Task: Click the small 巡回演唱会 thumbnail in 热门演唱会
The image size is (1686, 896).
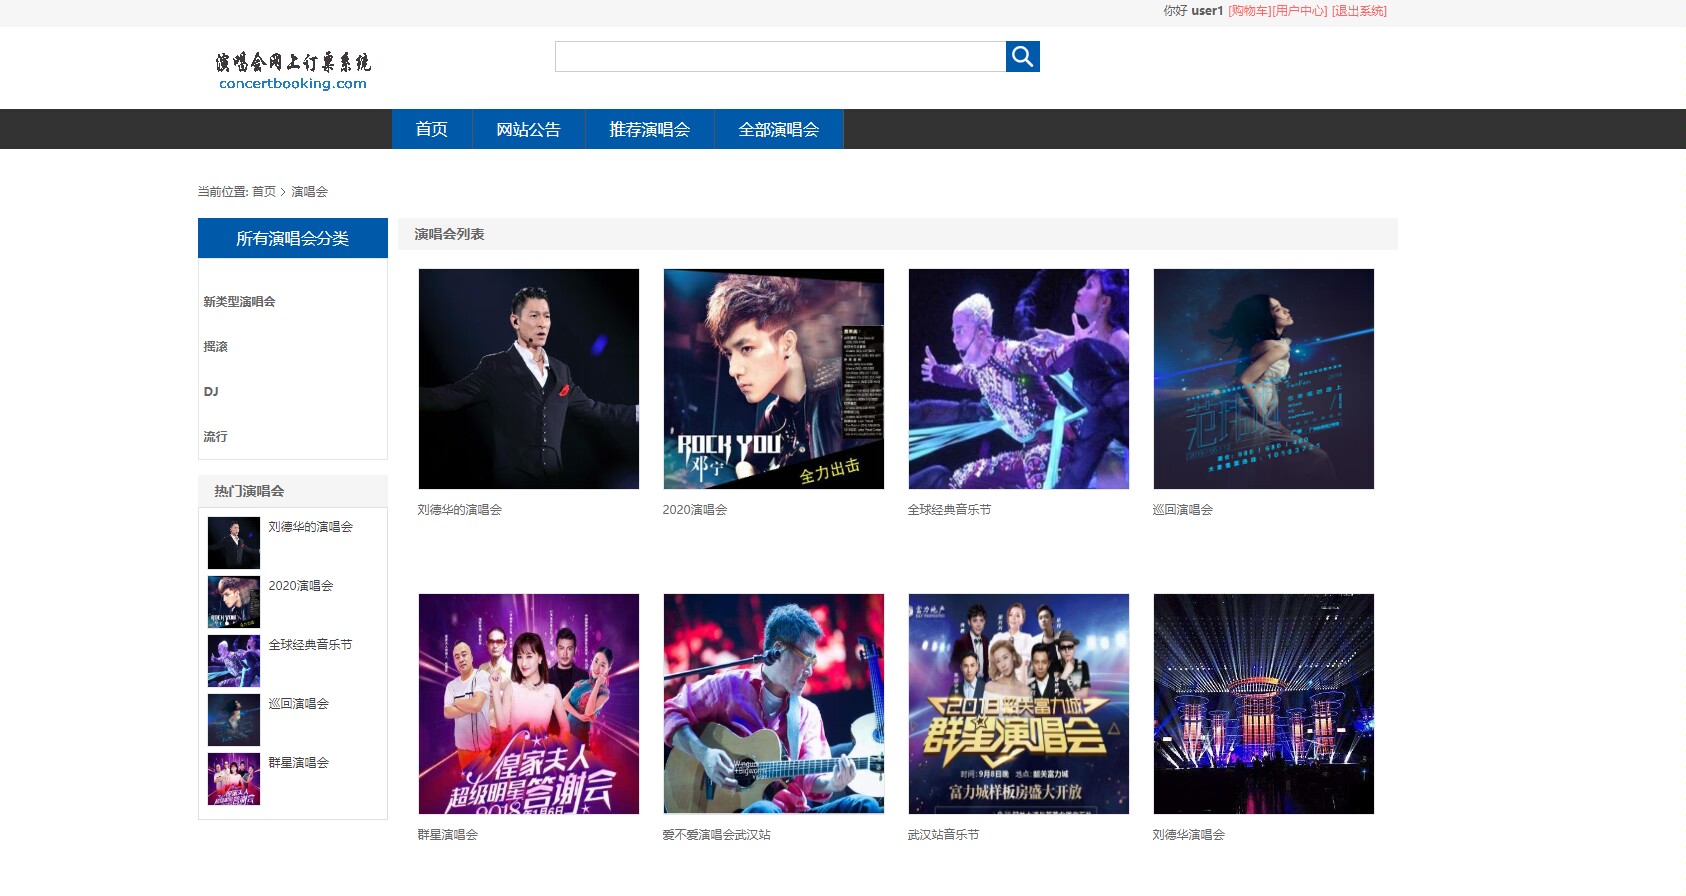Action: coord(233,720)
